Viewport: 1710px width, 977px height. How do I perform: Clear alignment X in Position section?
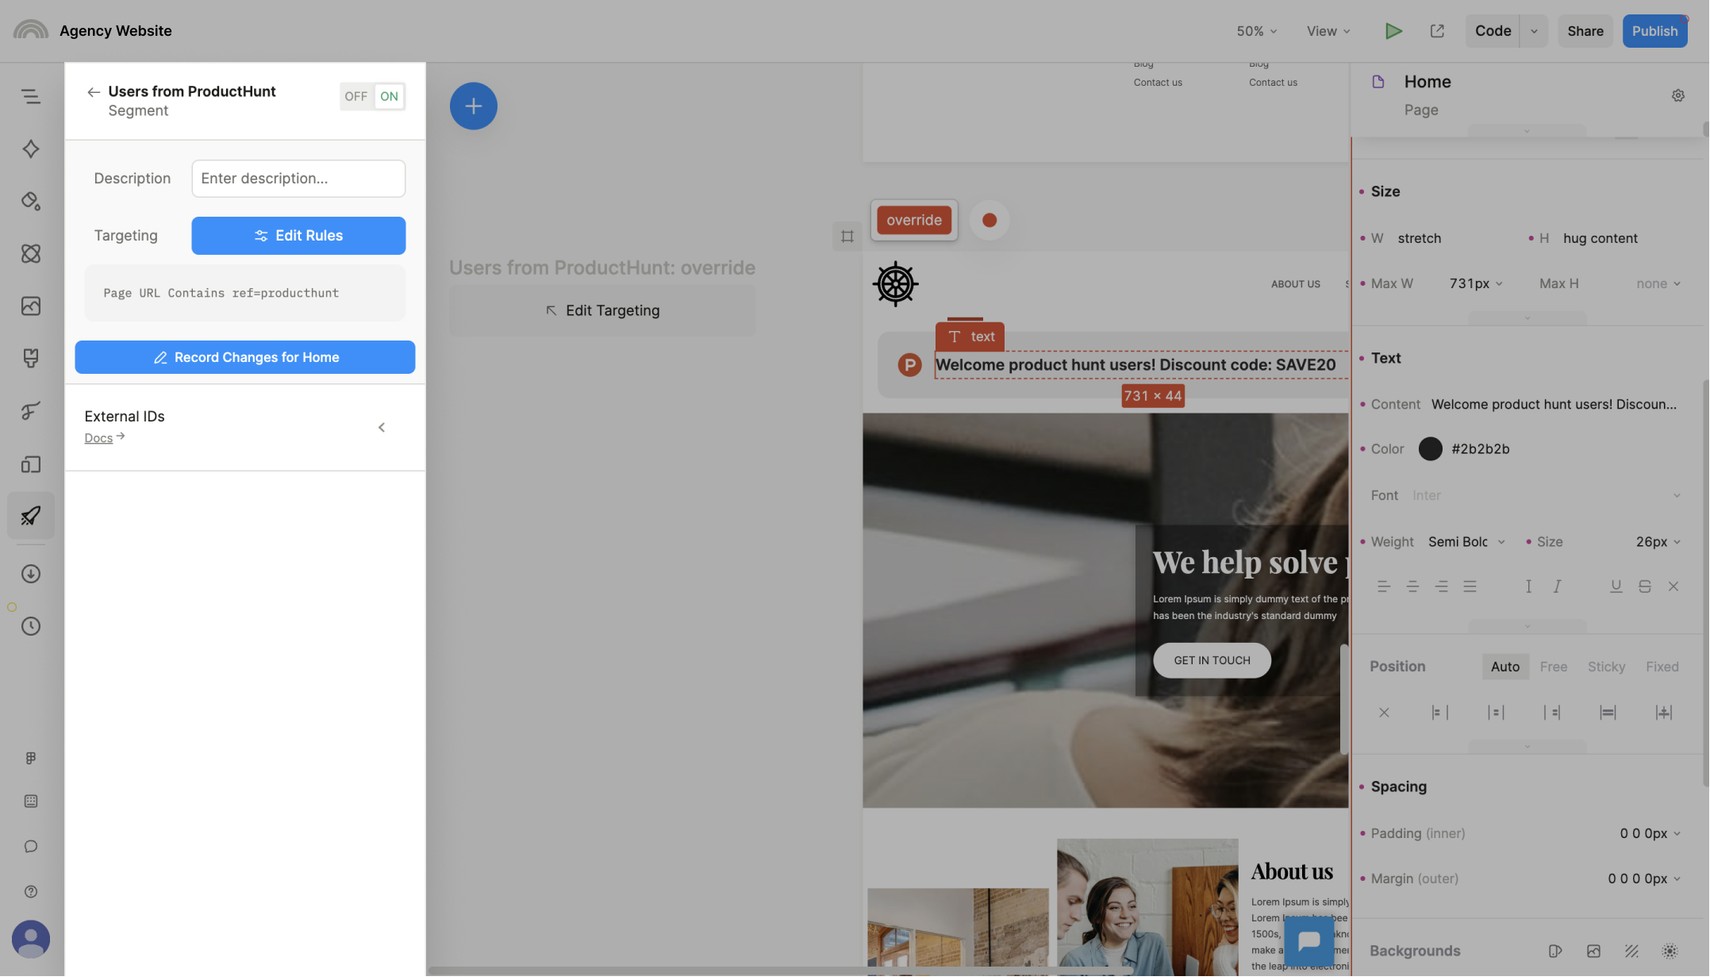(1384, 713)
